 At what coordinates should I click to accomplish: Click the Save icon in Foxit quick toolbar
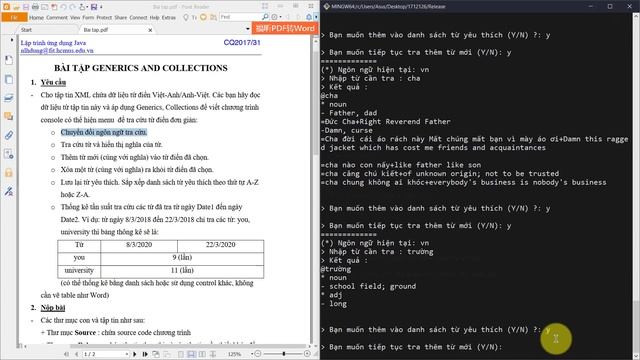coord(26,7)
